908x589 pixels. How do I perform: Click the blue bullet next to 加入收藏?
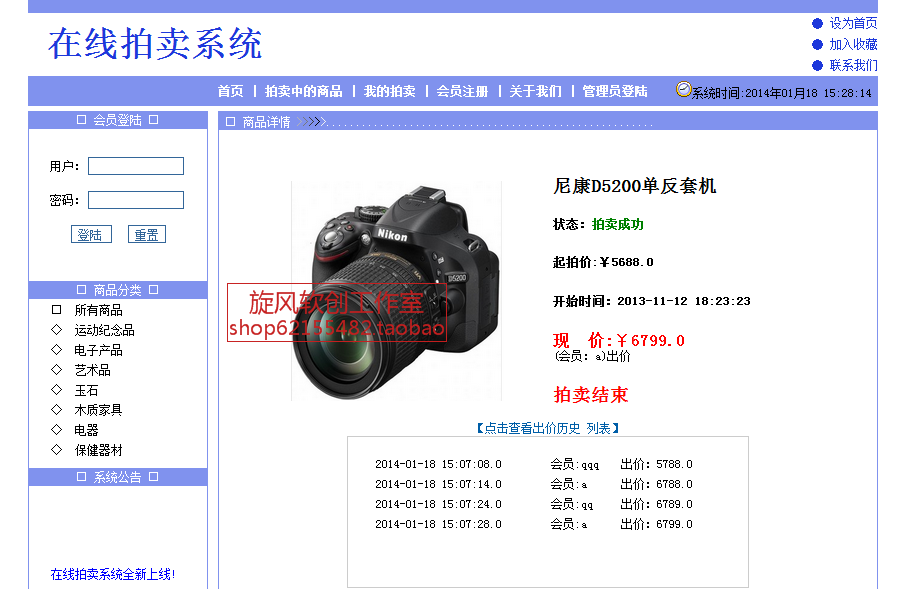817,44
